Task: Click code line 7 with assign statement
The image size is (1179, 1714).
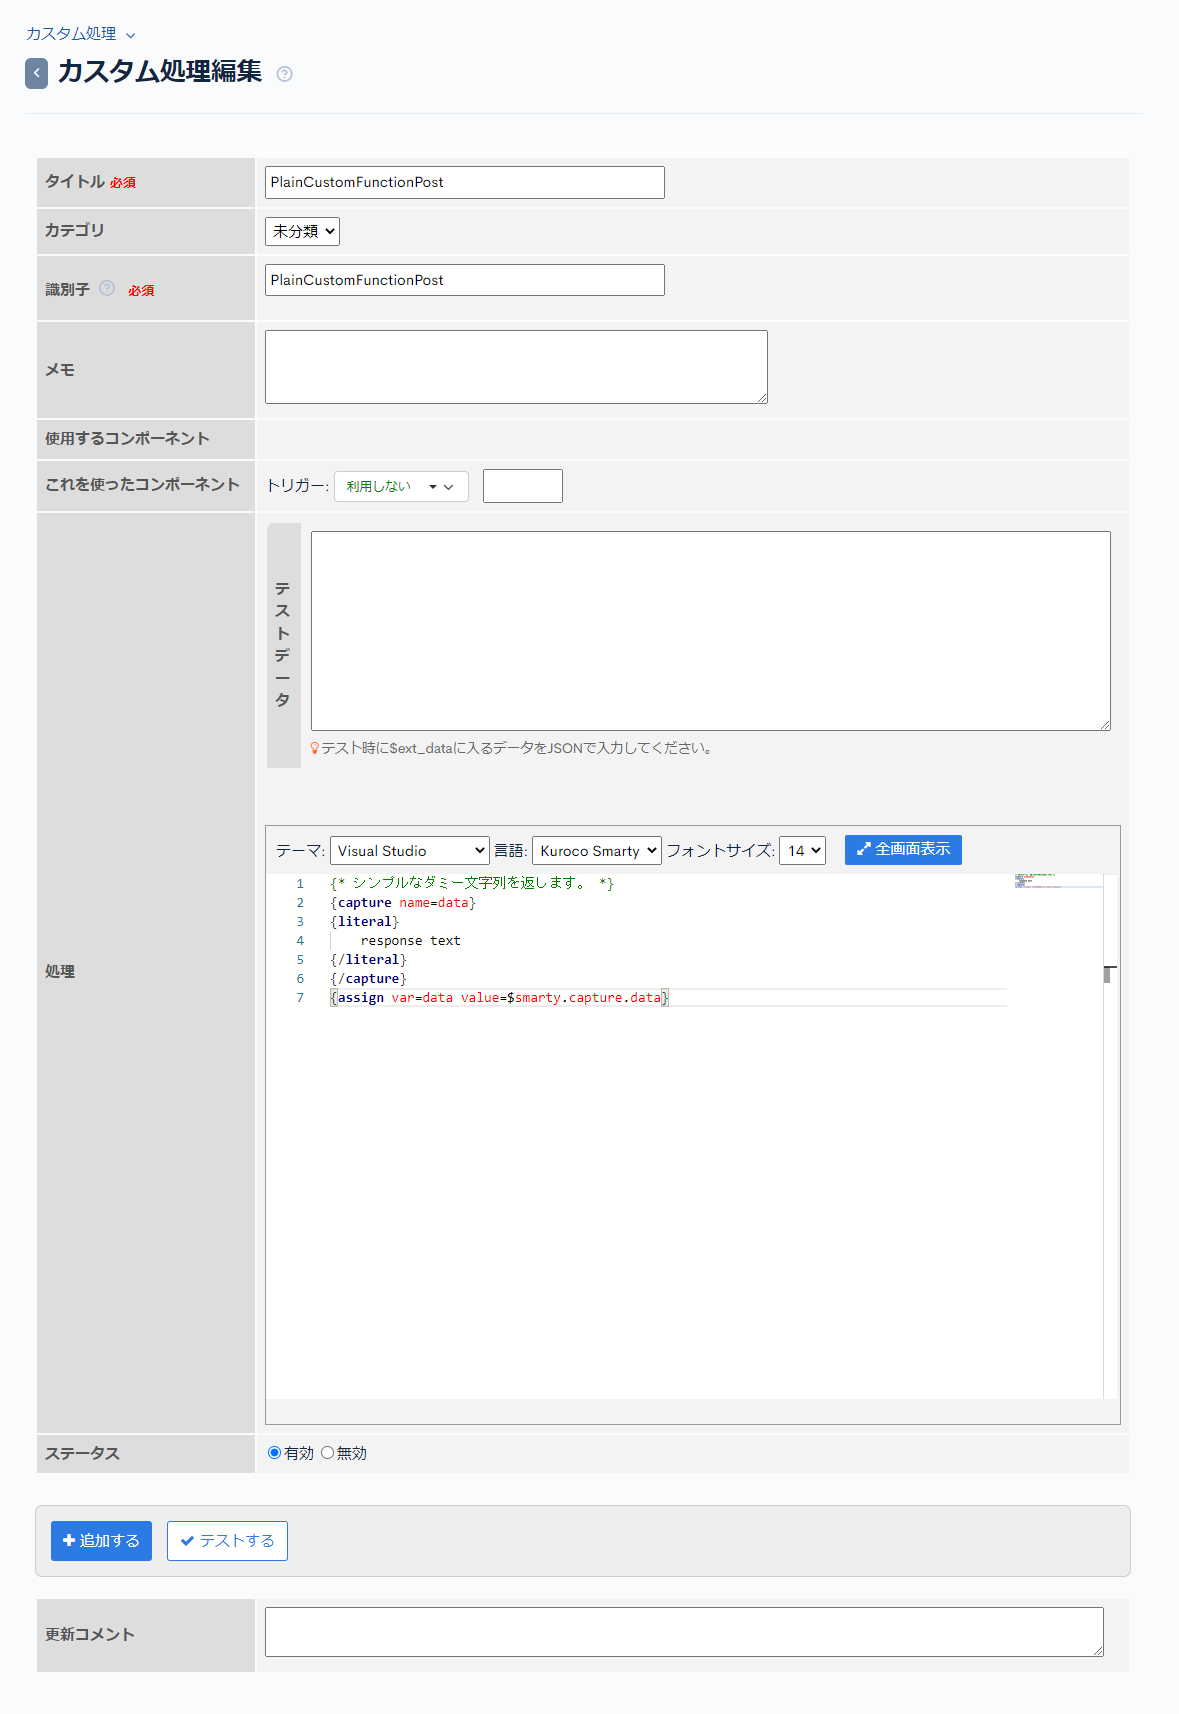Action: pyautogui.click(x=500, y=998)
